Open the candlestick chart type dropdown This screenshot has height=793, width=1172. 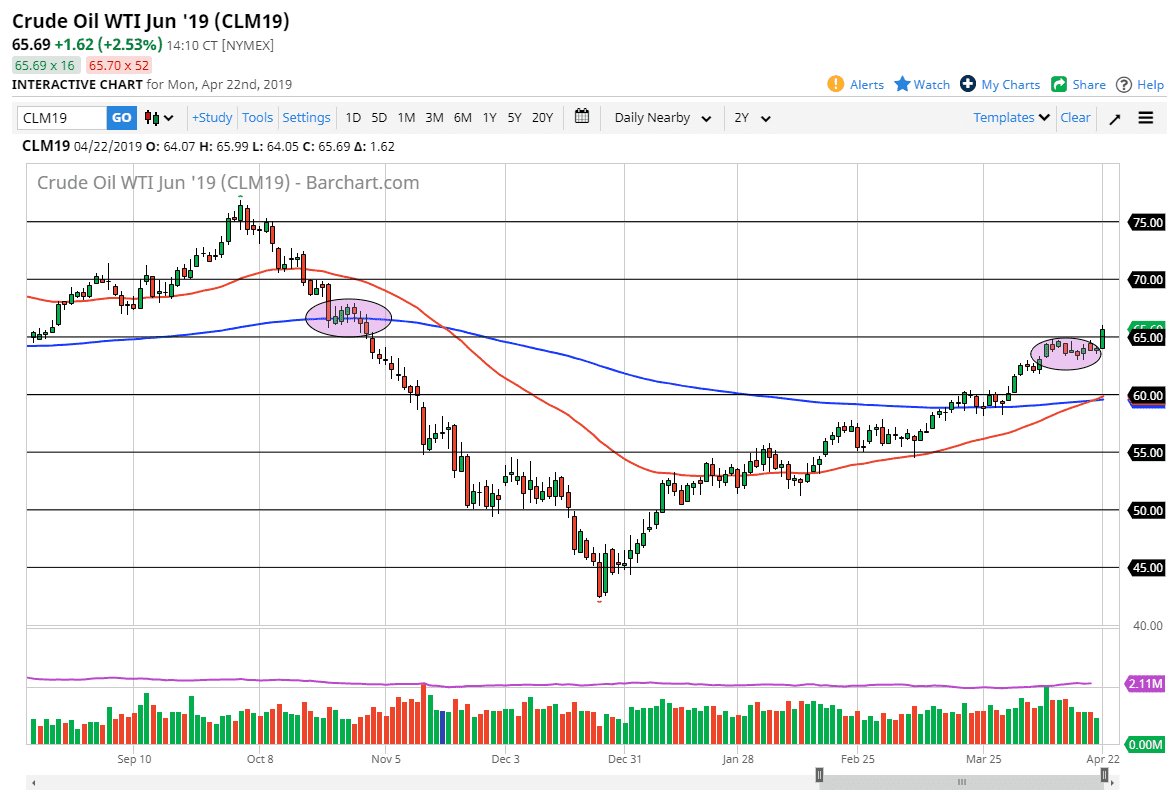159,118
